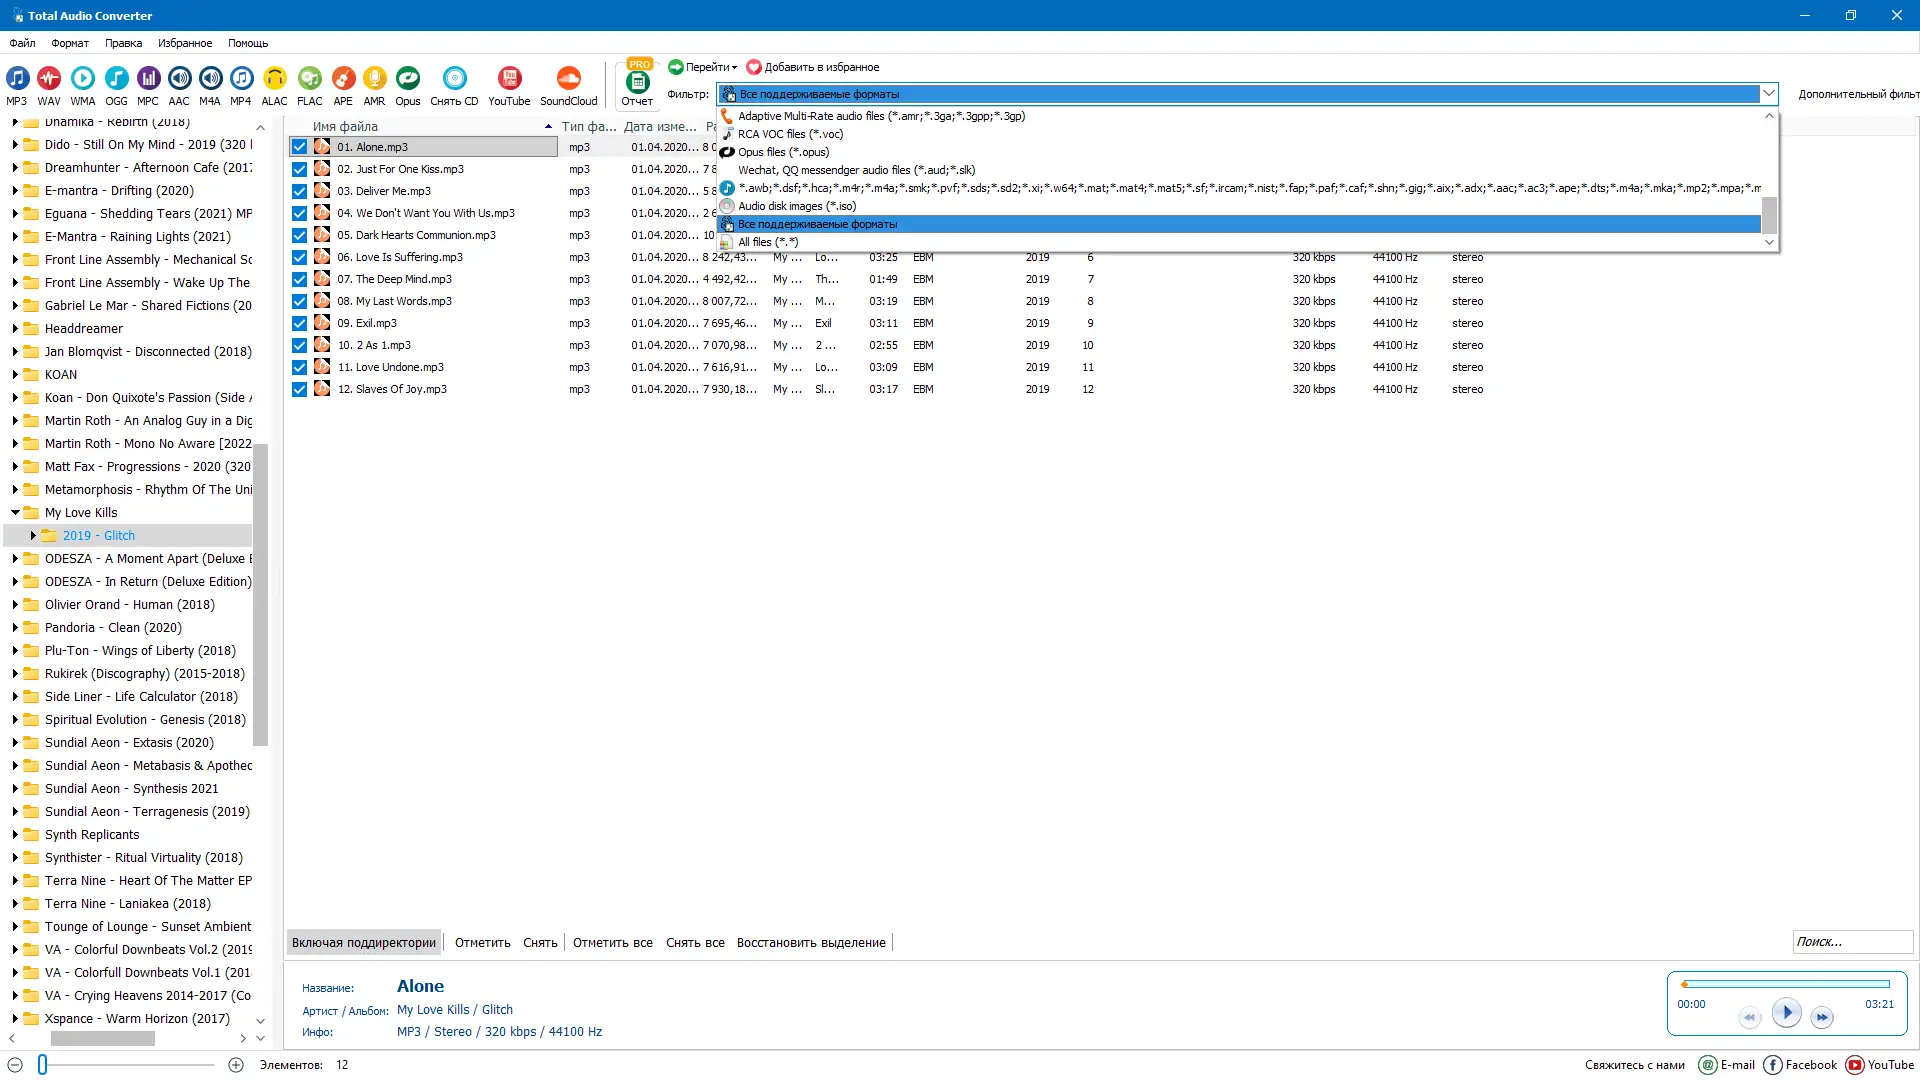The image size is (1920, 1080).
Task: Select the FLAC format icon
Action: 309,79
